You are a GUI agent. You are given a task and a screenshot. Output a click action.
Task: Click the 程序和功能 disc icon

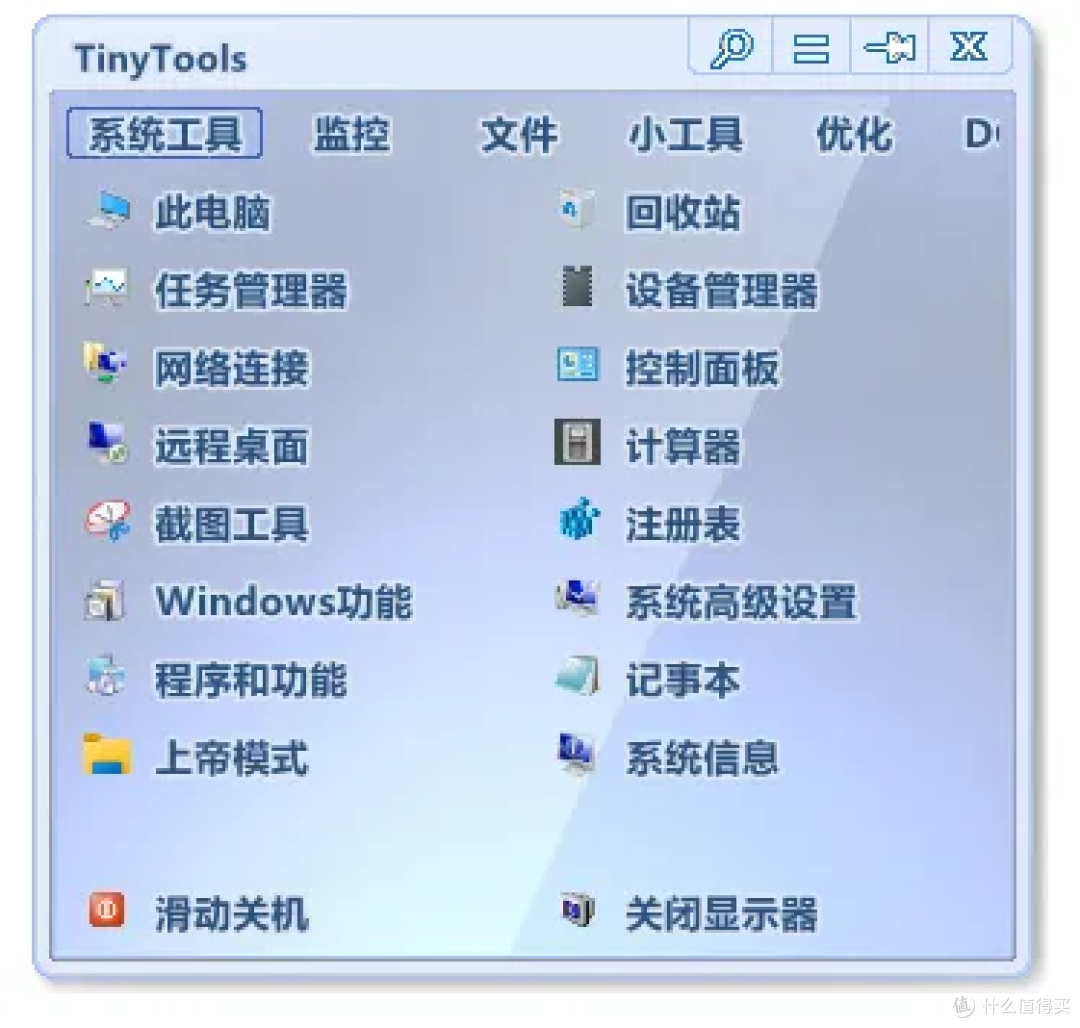point(105,675)
